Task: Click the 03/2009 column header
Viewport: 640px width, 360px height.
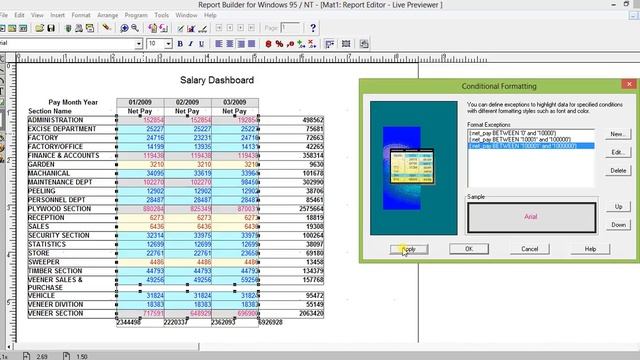Action: pyautogui.click(x=235, y=102)
